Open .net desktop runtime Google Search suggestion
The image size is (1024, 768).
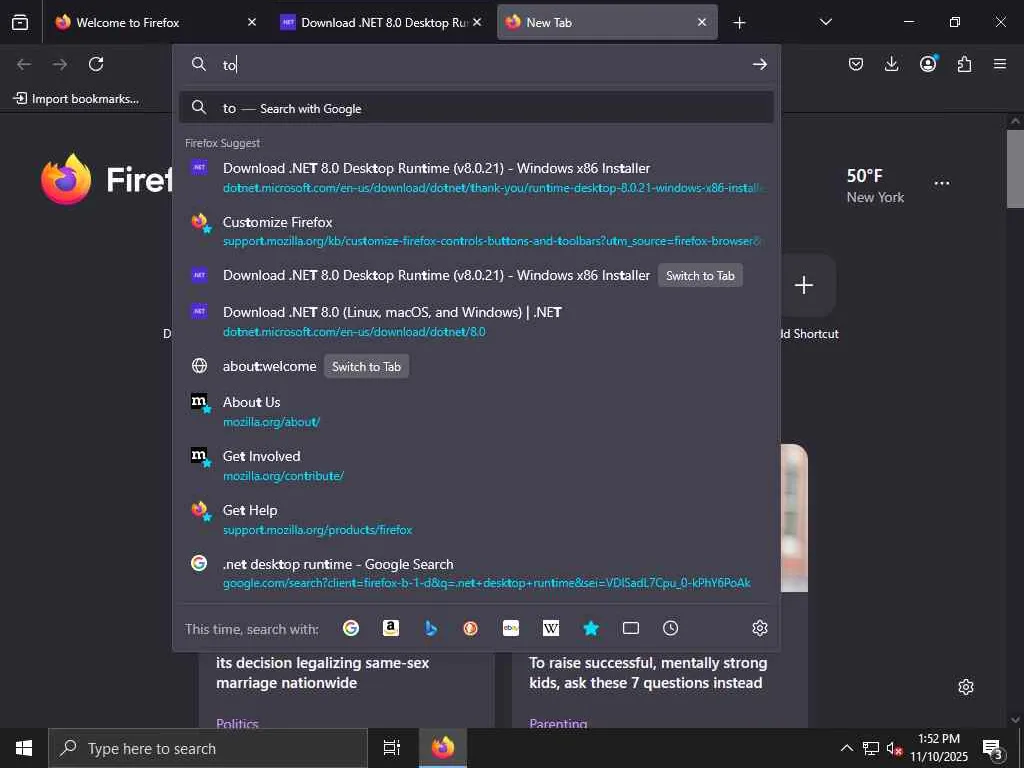click(476, 573)
